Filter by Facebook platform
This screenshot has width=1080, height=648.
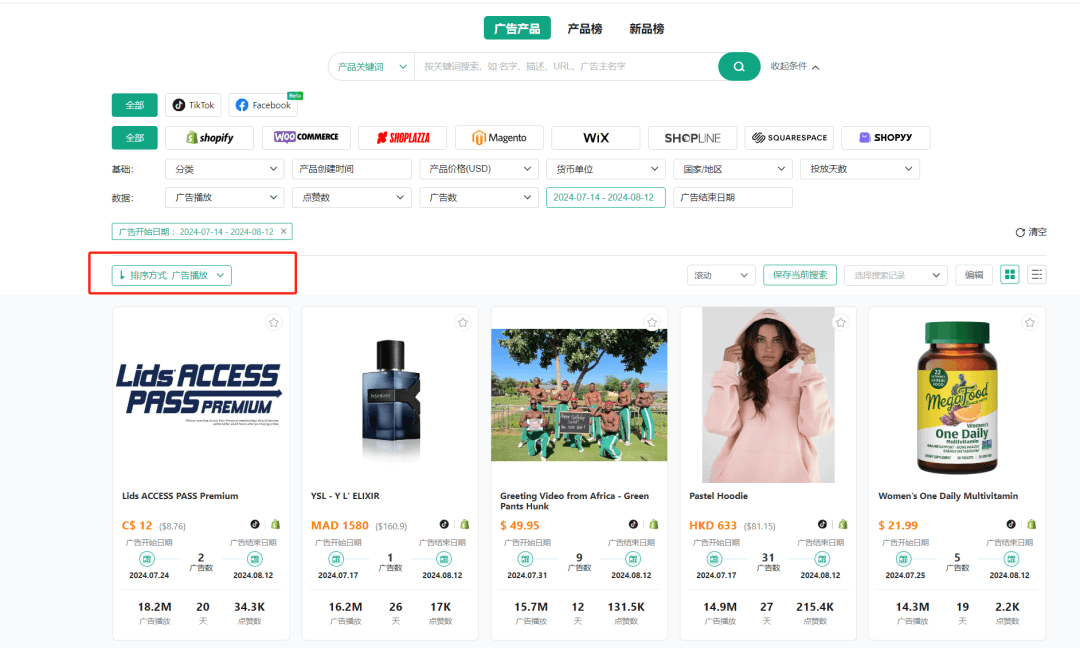[x=264, y=105]
